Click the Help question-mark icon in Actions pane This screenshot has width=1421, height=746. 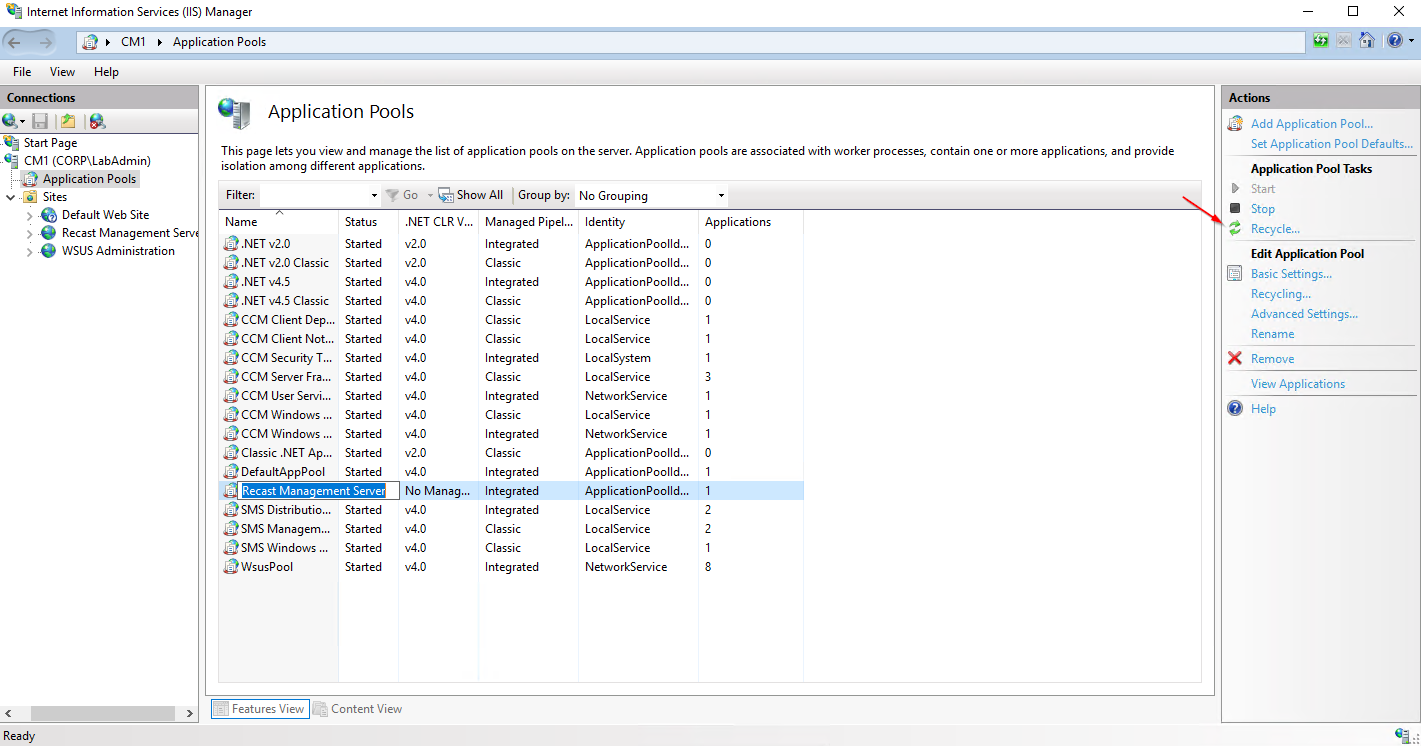click(1235, 408)
